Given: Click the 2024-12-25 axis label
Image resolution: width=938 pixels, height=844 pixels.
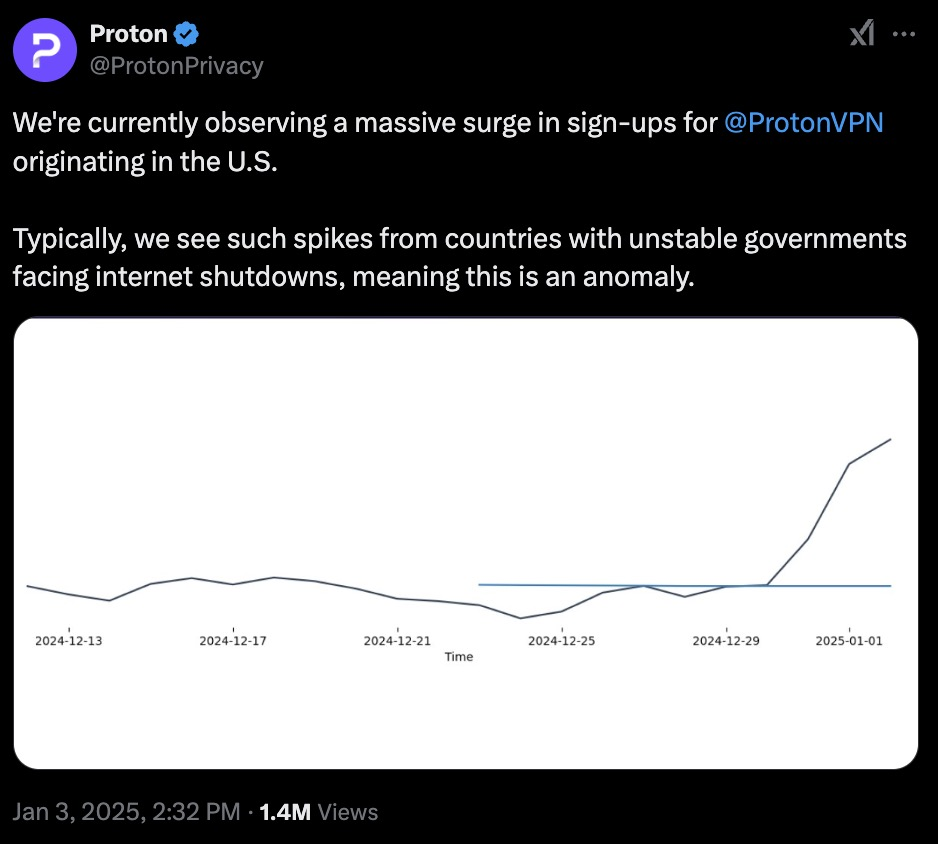Looking at the screenshot, I should (x=562, y=641).
